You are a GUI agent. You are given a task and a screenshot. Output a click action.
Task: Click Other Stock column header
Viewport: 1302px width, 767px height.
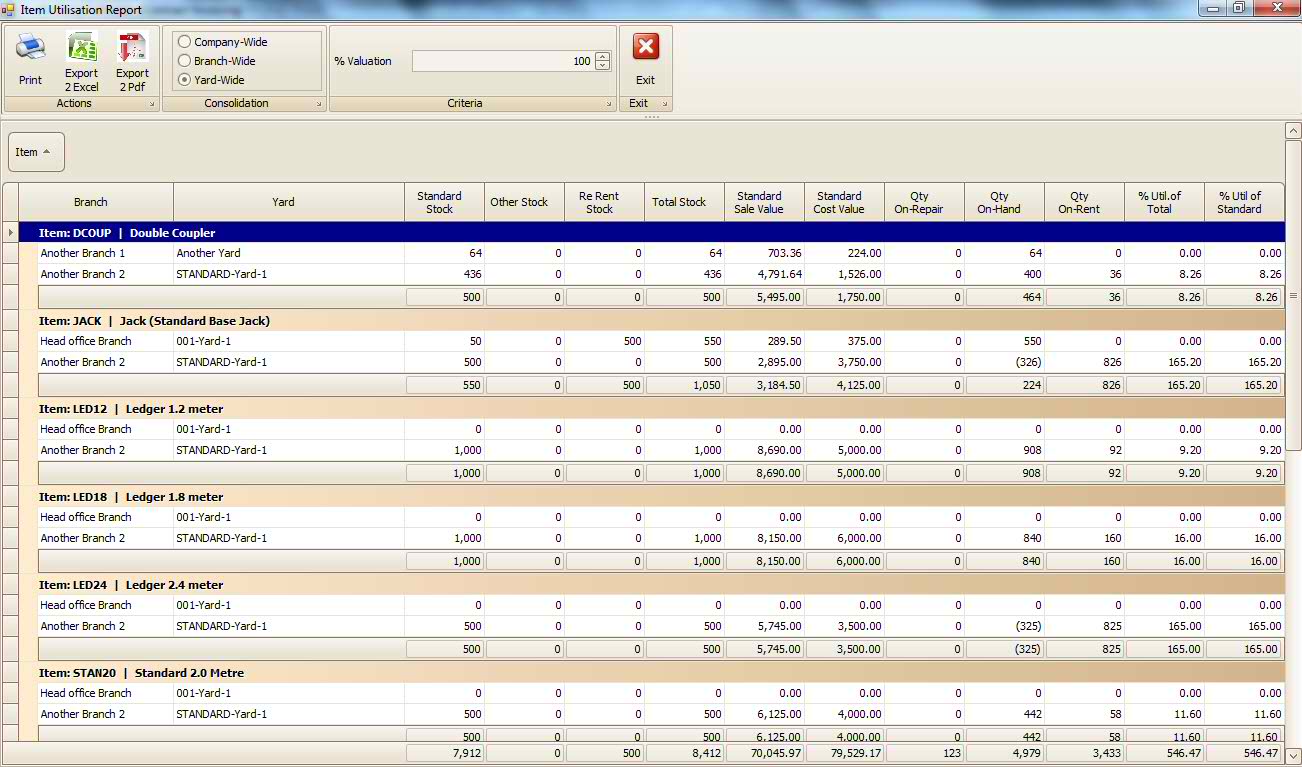coord(524,202)
